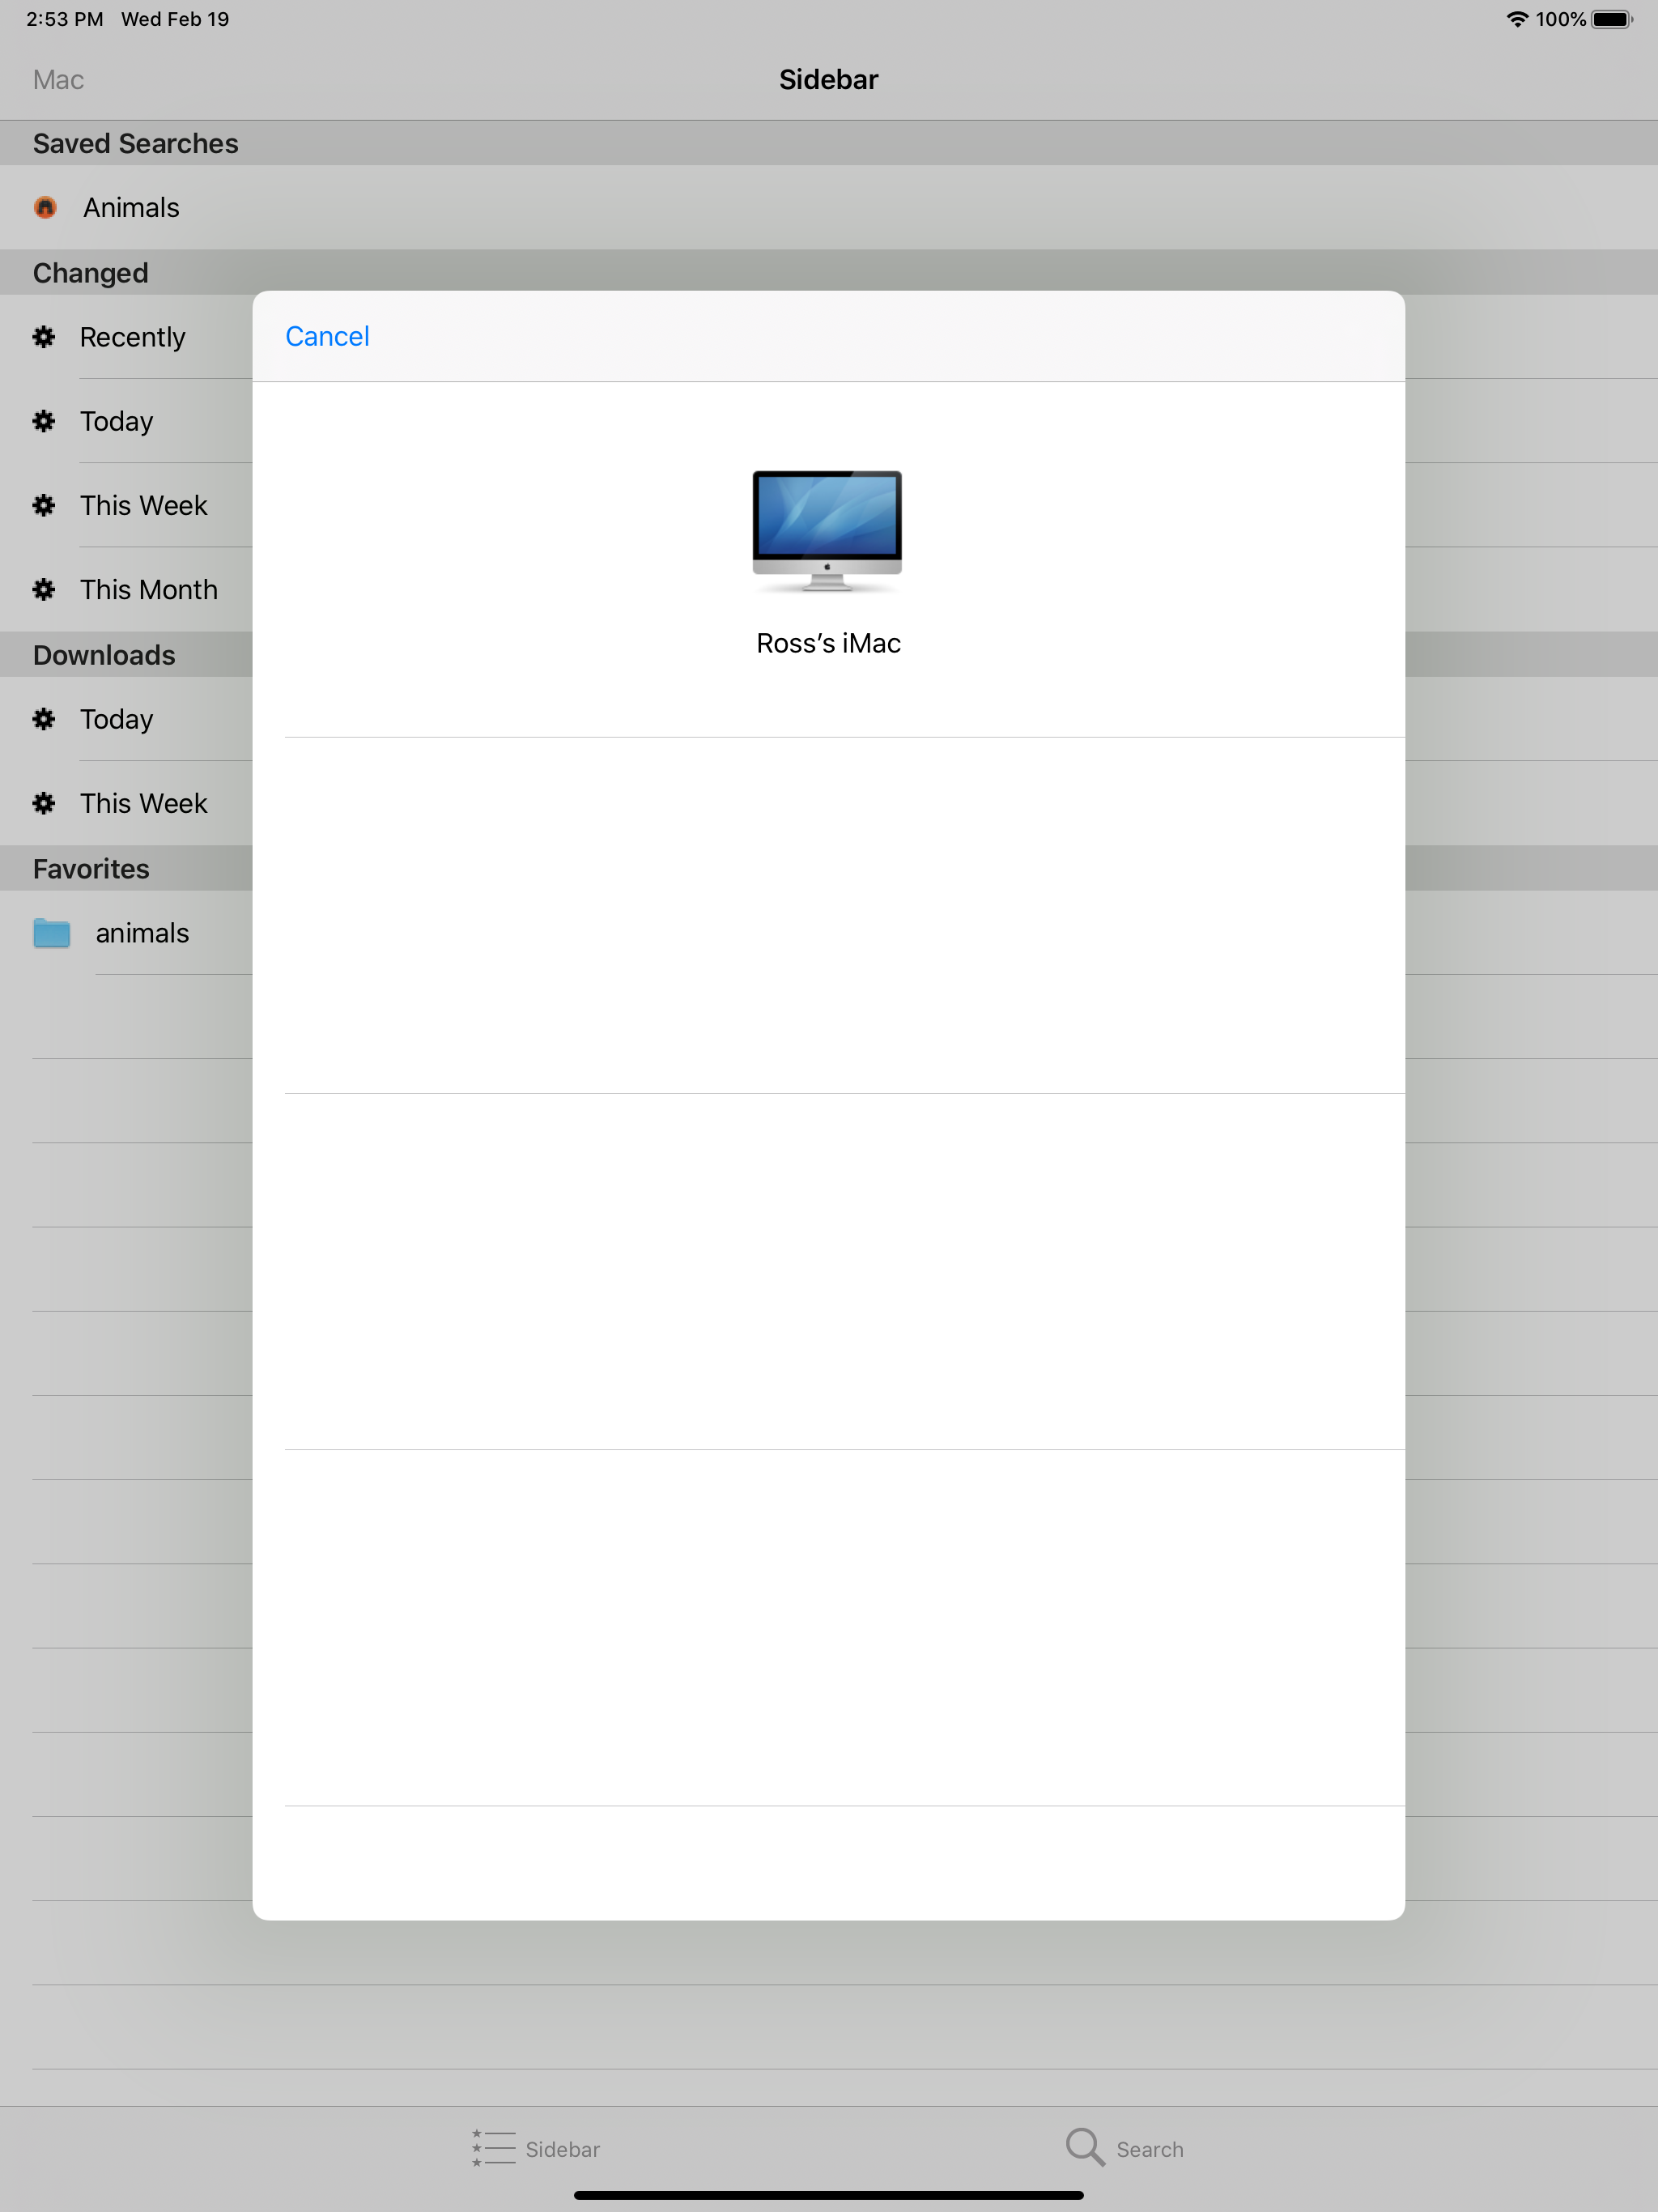
Task: Open This Week under the Downloads section
Action: tap(144, 803)
